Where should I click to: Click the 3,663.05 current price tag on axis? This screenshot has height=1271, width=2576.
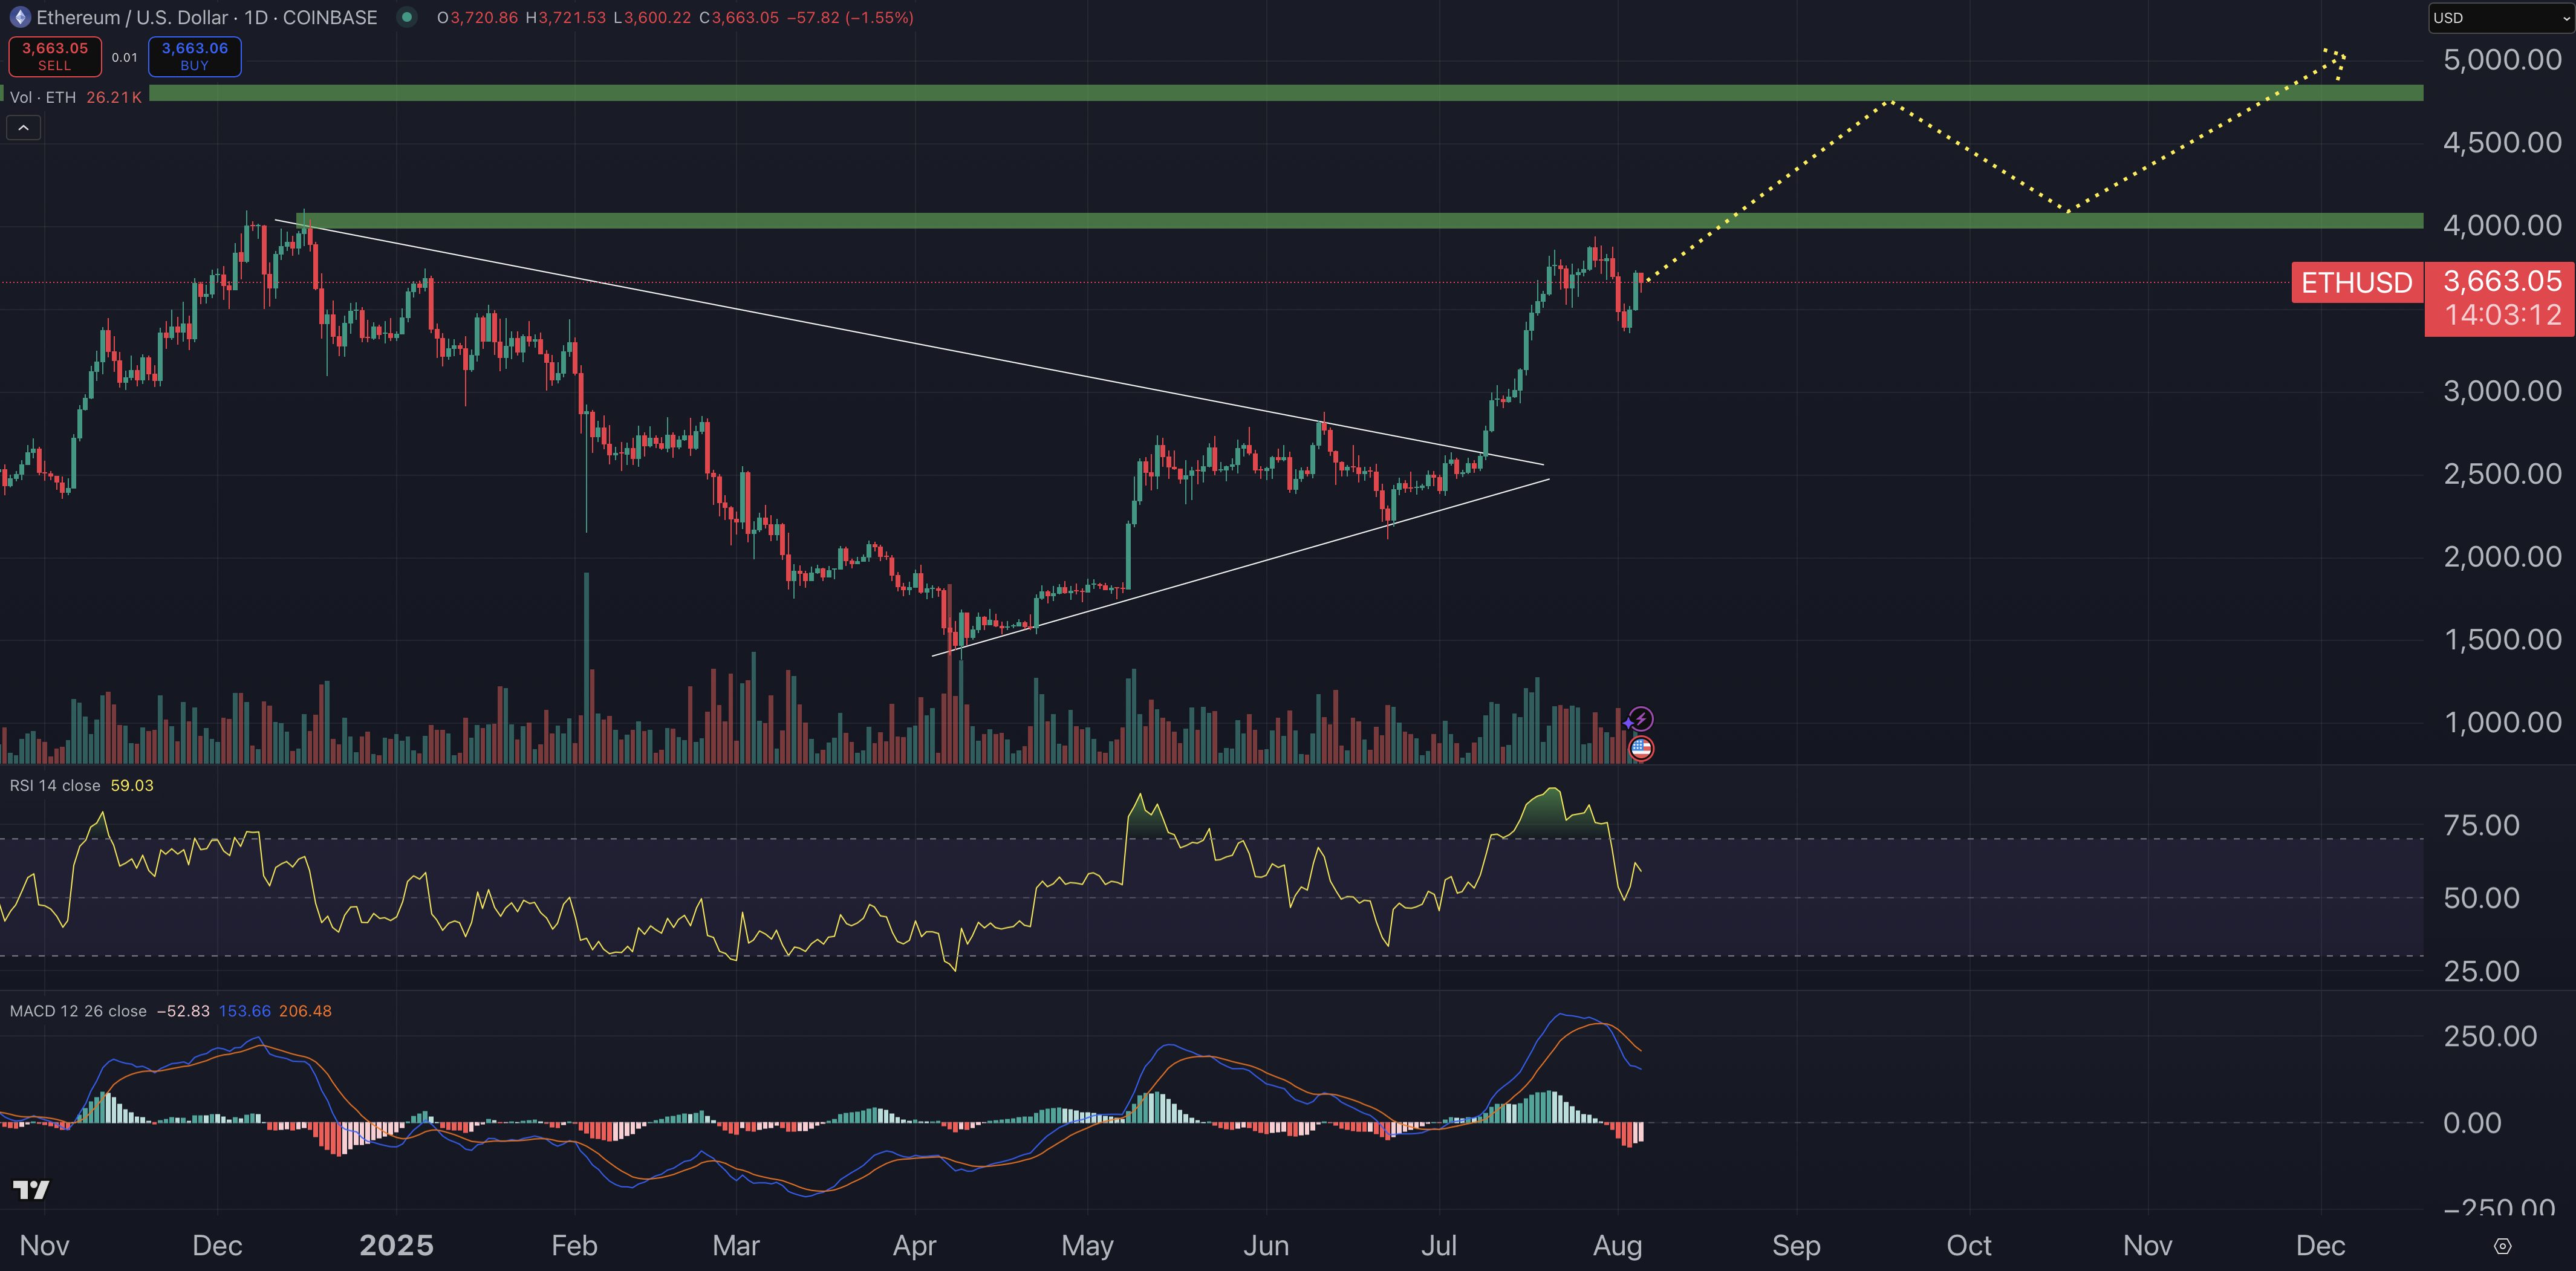(2502, 281)
